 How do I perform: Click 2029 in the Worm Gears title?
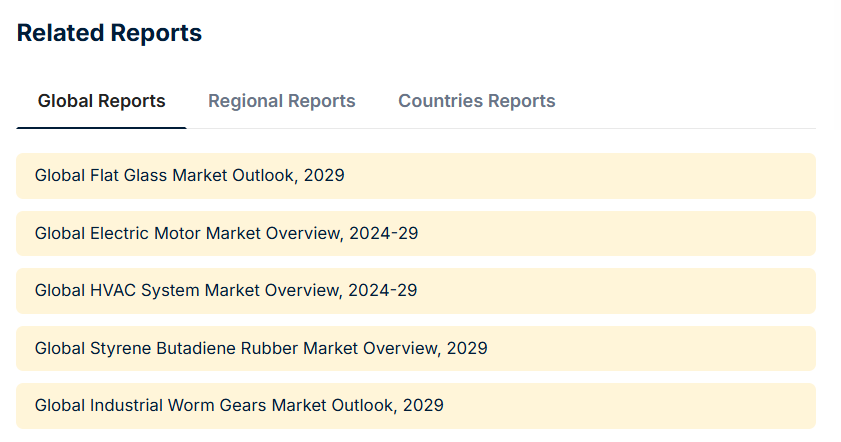tap(423, 406)
